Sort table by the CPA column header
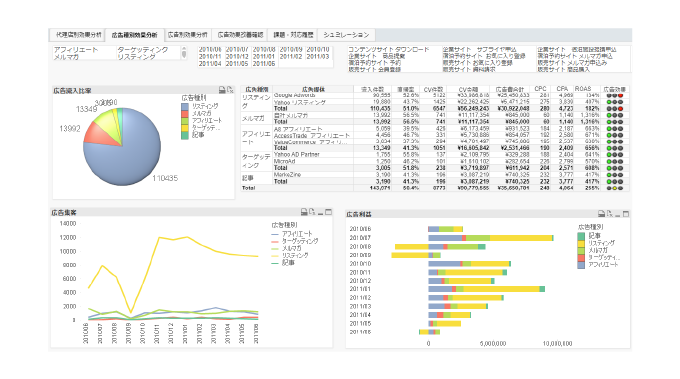Viewport: 680px width, 379px height. pyautogui.click(x=562, y=89)
